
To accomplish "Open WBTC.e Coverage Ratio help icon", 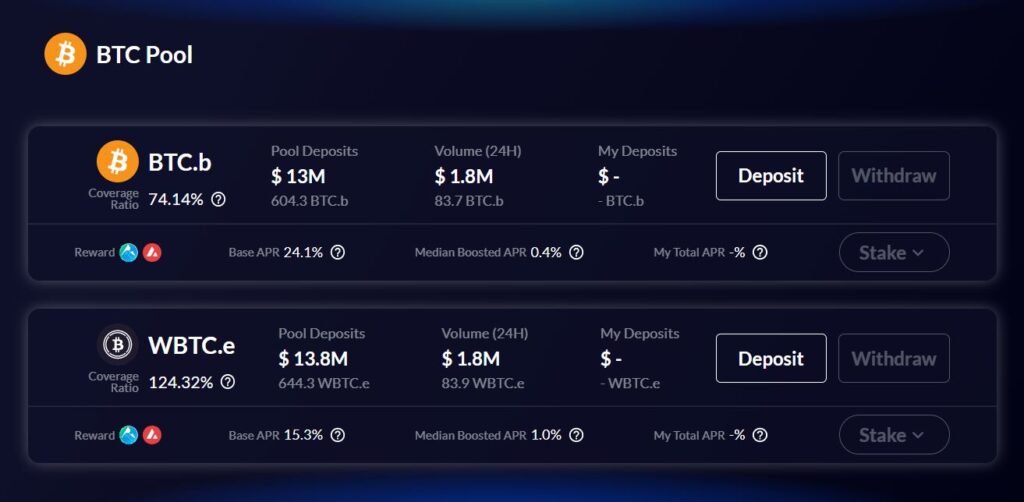I will click(x=227, y=382).
